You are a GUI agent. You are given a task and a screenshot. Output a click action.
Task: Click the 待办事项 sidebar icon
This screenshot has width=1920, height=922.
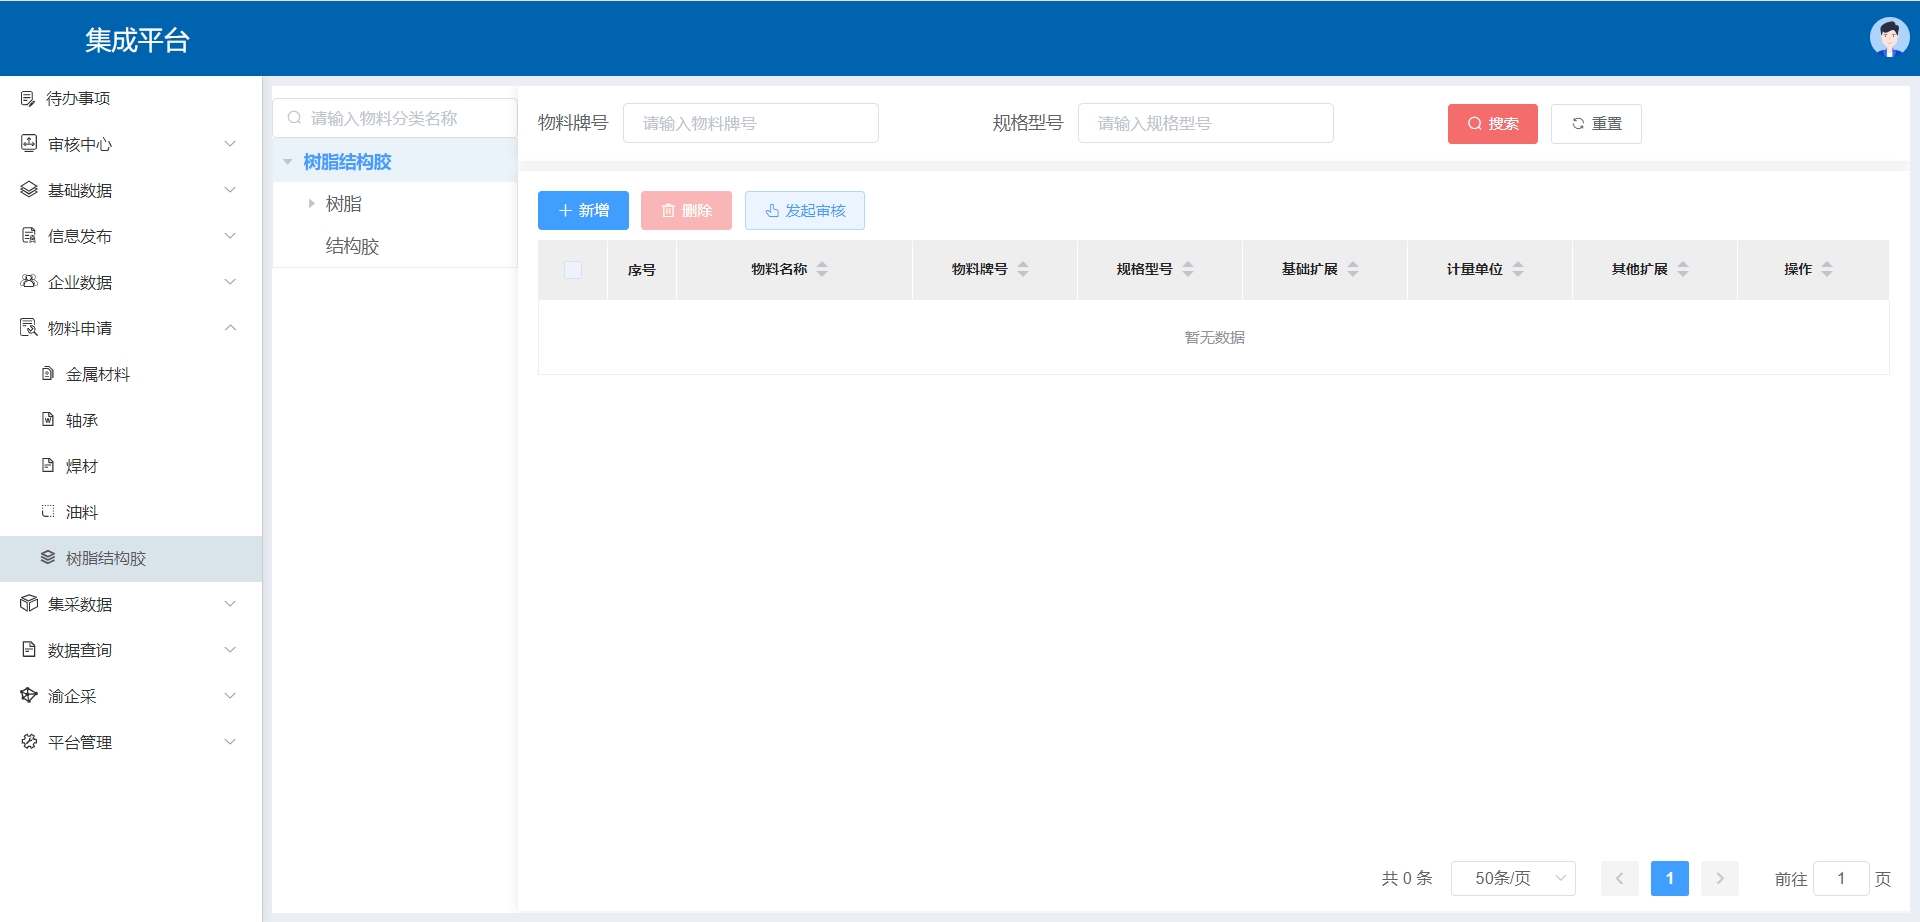(x=28, y=98)
